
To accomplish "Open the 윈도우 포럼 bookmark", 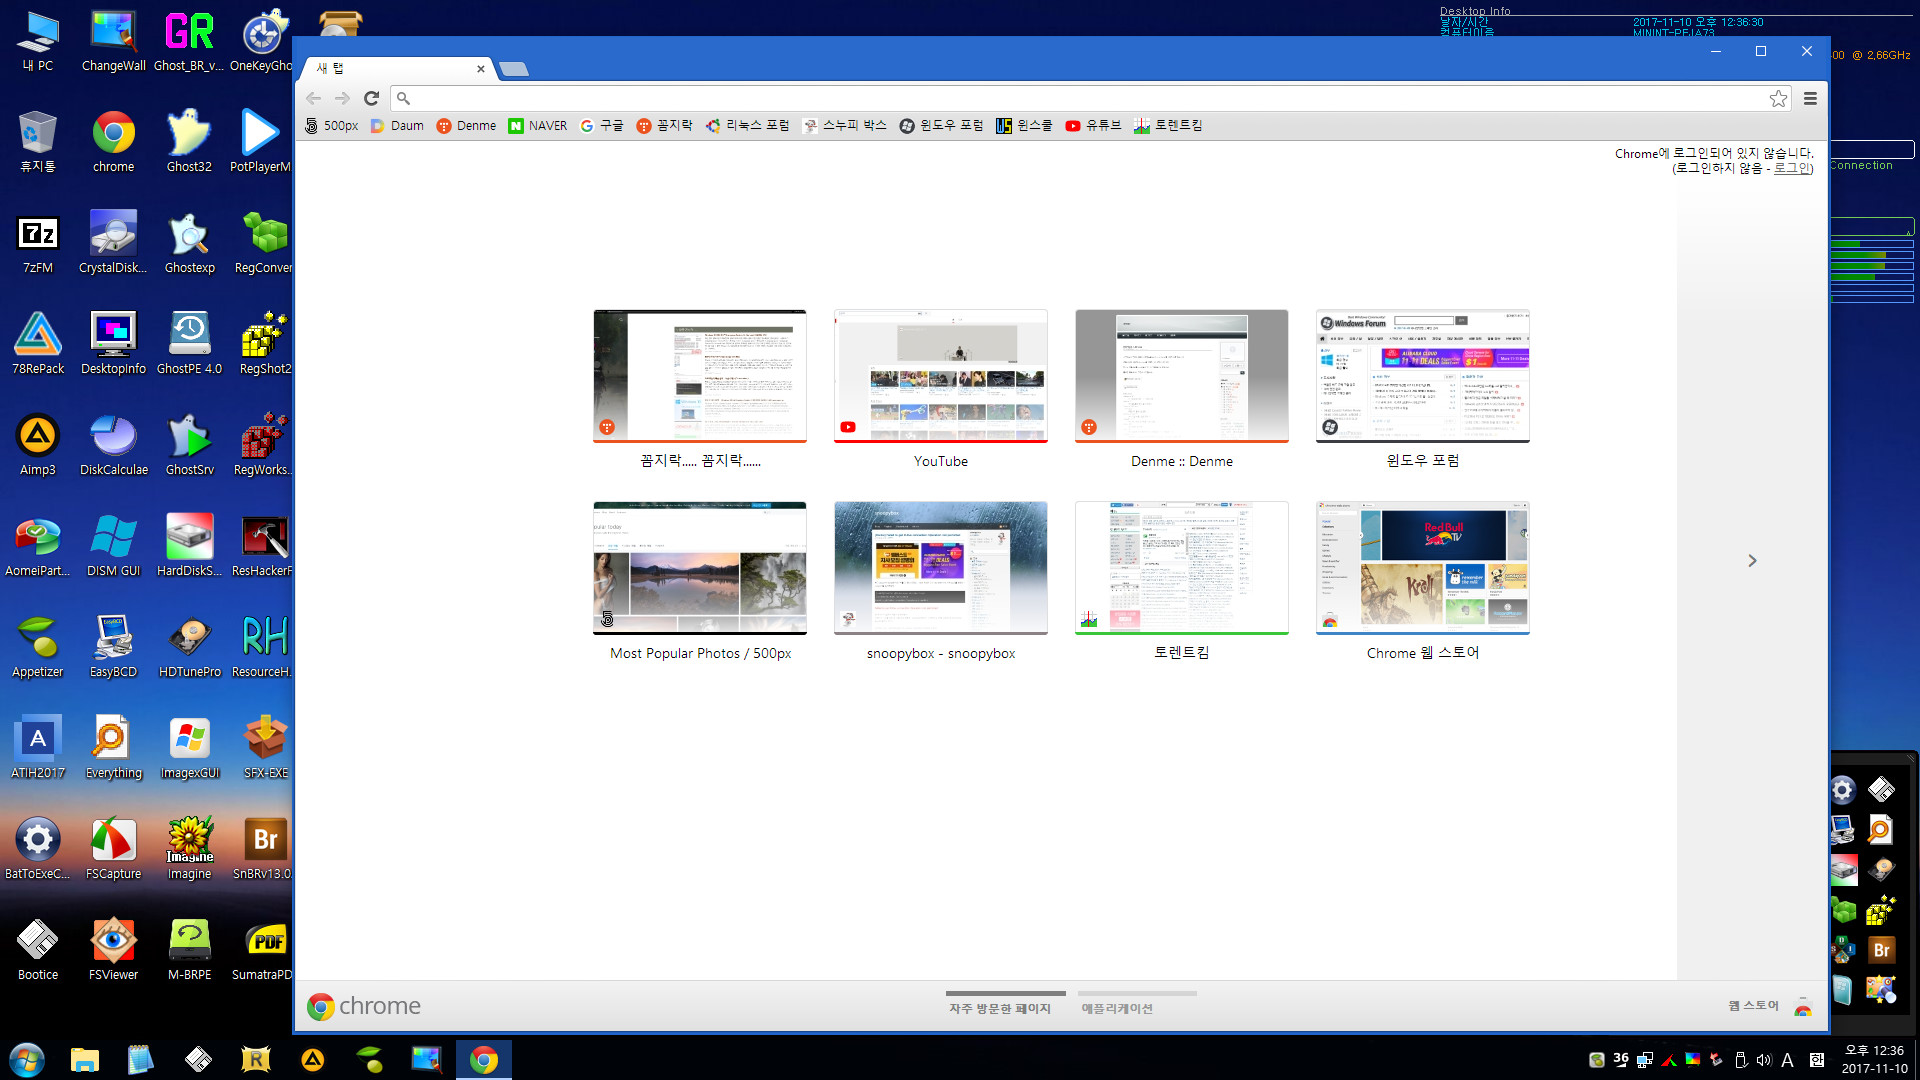I will (x=941, y=126).
